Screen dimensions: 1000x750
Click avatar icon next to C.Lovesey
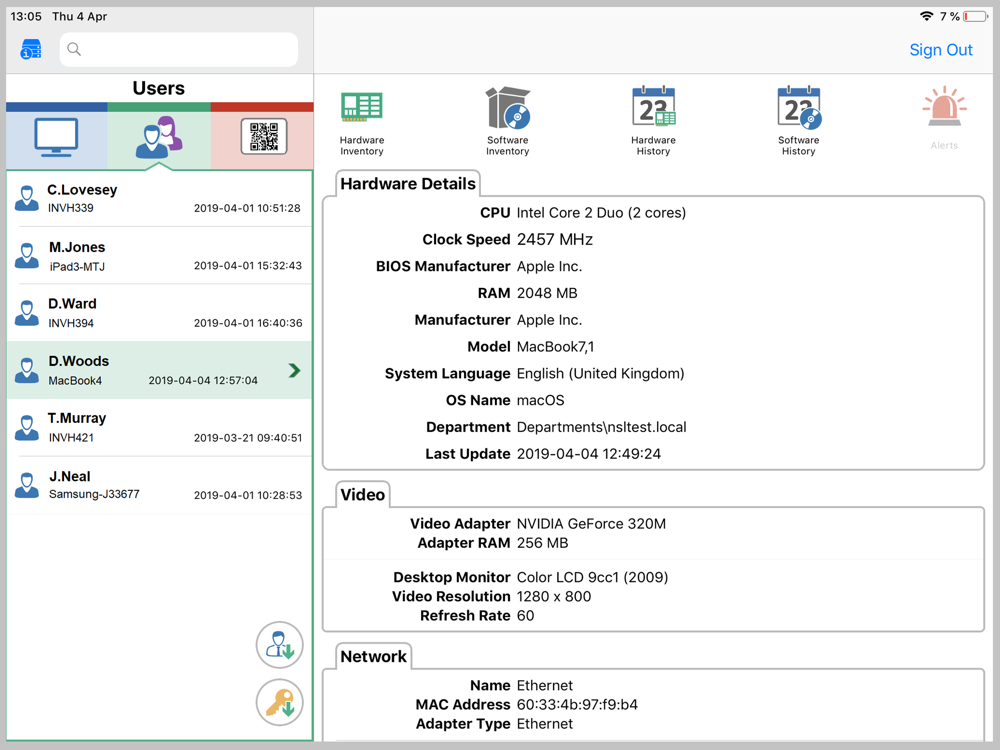[27, 198]
